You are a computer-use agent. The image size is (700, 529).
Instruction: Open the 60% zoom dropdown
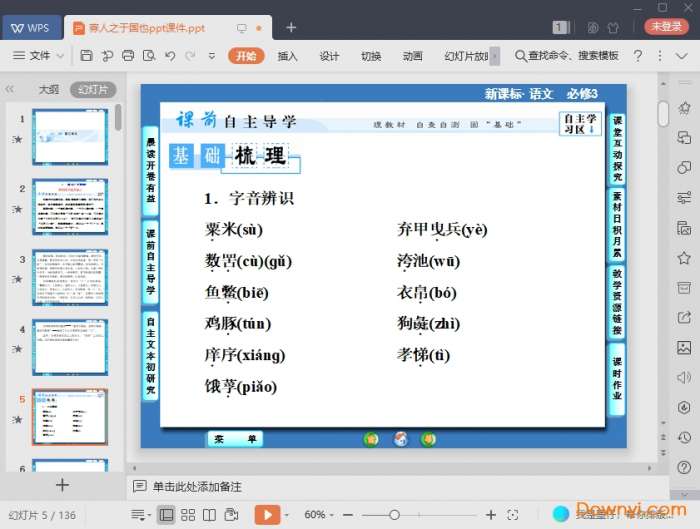point(319,515)
